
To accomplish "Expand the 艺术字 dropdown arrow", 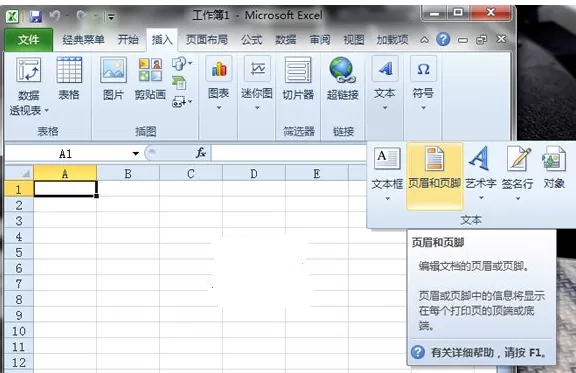I will point(481,198).
